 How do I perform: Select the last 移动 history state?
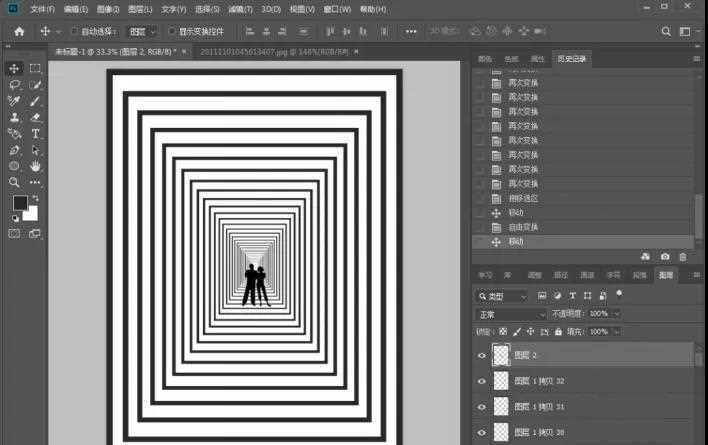[583, 242]
